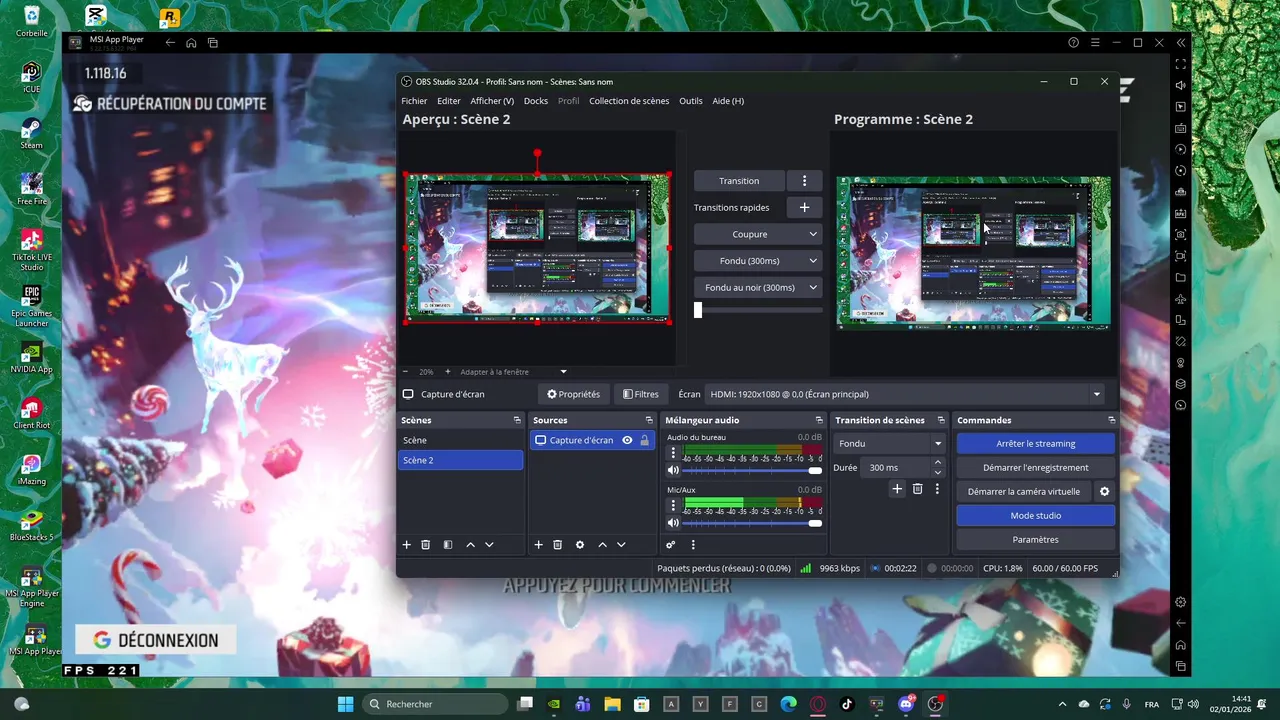
Task: Open audio mixer three-dot menu at bottom
Action: (693, 545)
